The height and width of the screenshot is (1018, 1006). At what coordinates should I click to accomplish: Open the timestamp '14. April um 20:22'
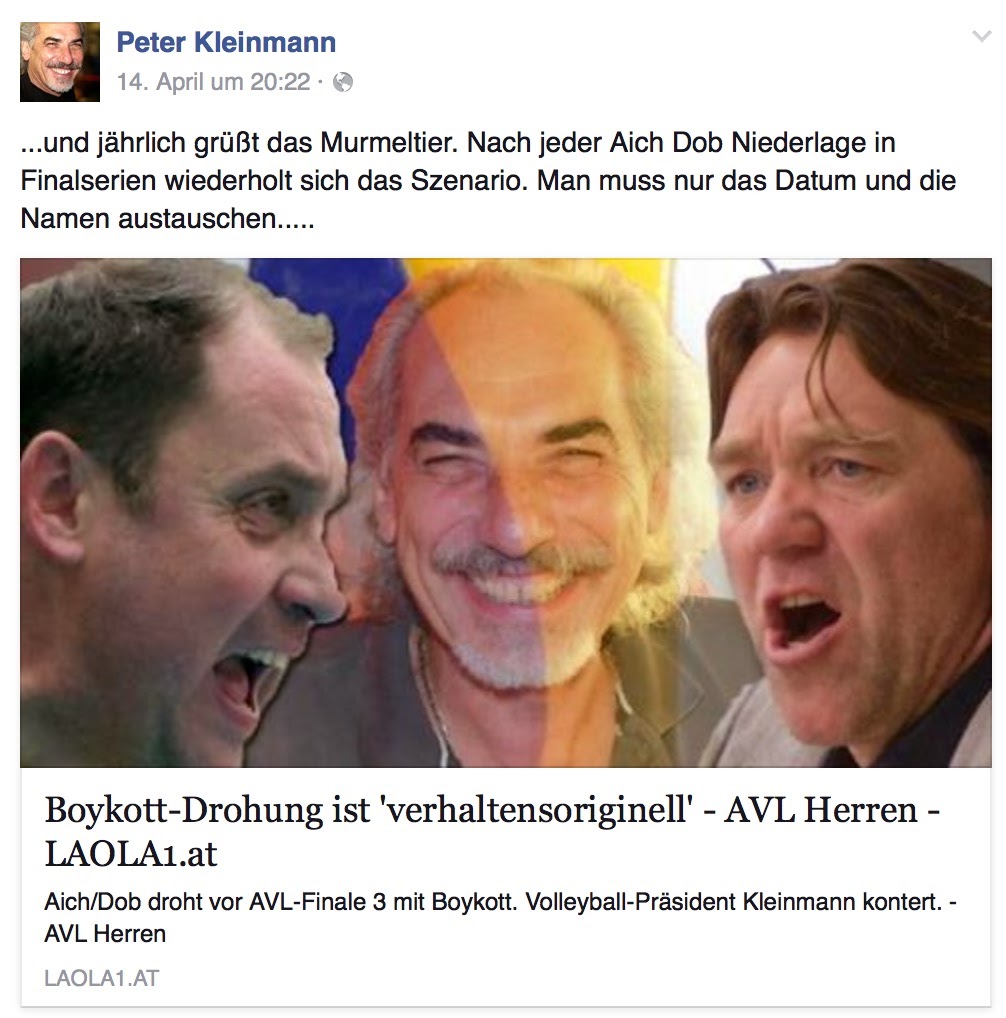click(x=214, y=82)
